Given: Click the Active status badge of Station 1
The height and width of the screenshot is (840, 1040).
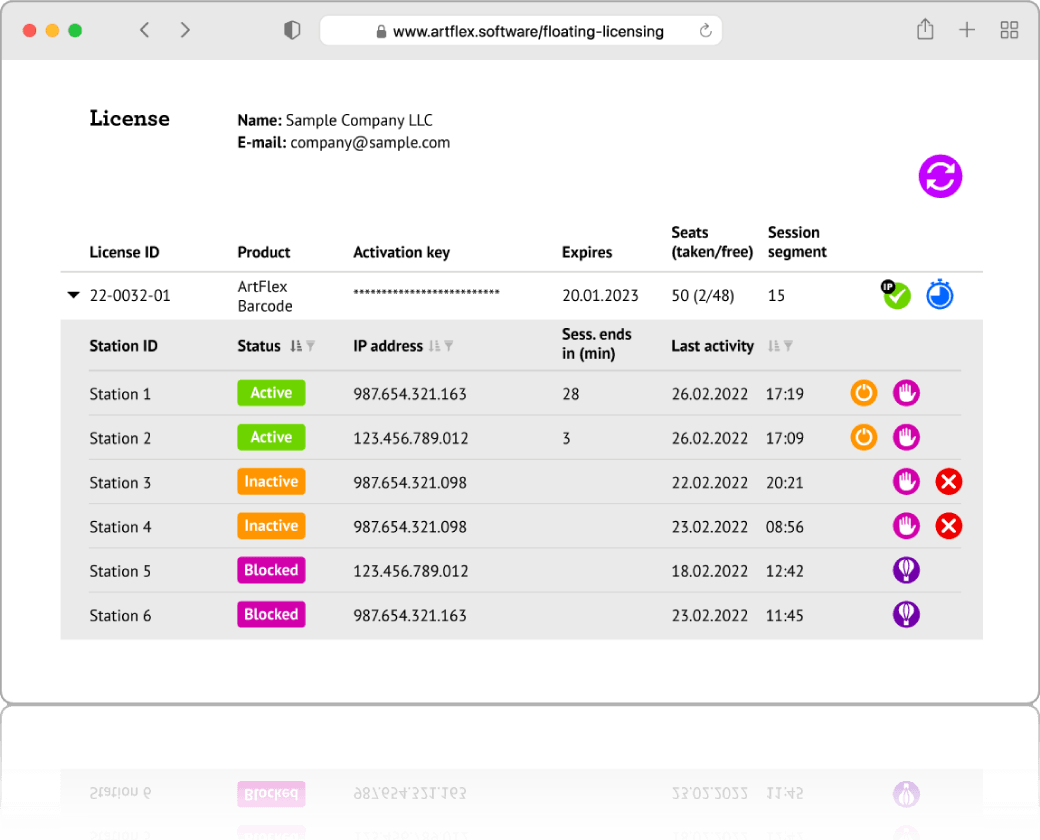Looking at the screenshot, I should (x=271, y=393).
